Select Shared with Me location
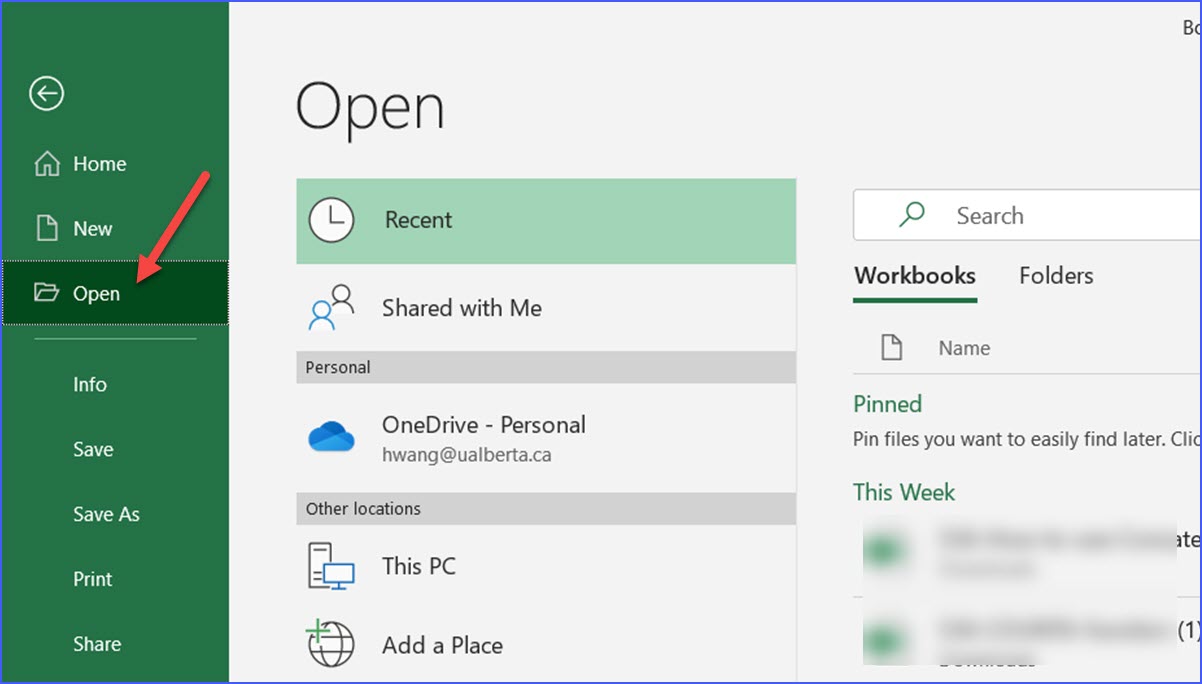 546,308
